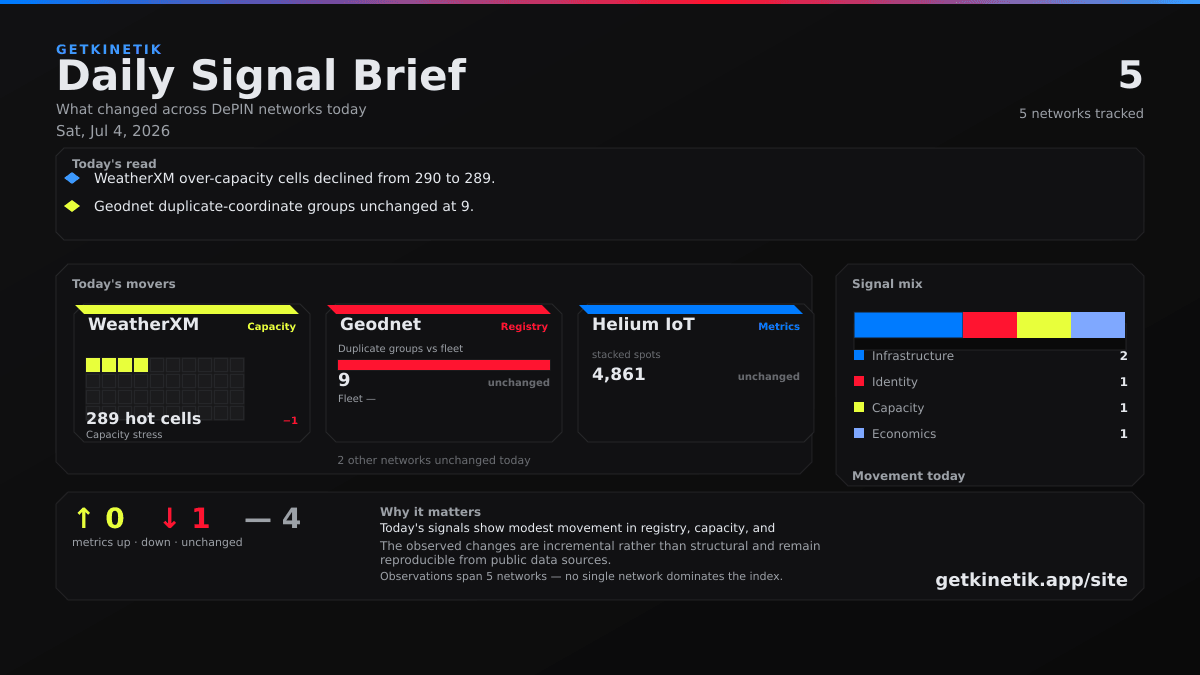
Task: Click the Infrastructure legend label
Action: [913, 356]
